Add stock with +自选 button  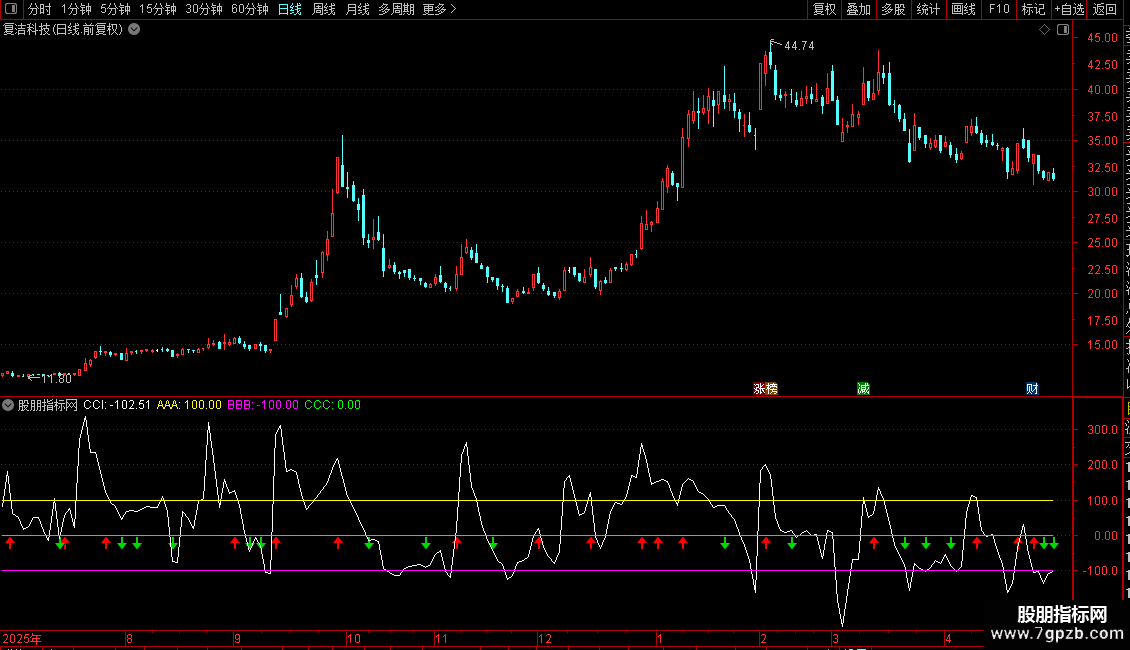(1069, 9)
